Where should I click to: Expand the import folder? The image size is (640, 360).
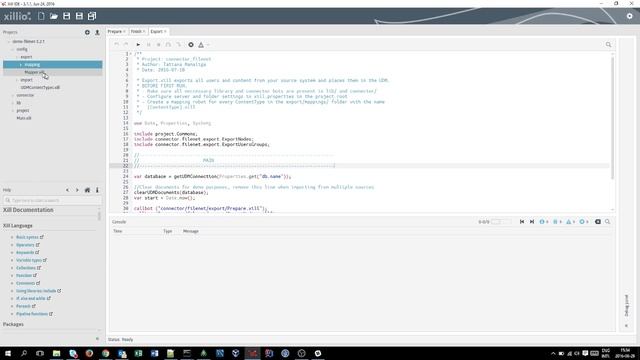[17, 80]
